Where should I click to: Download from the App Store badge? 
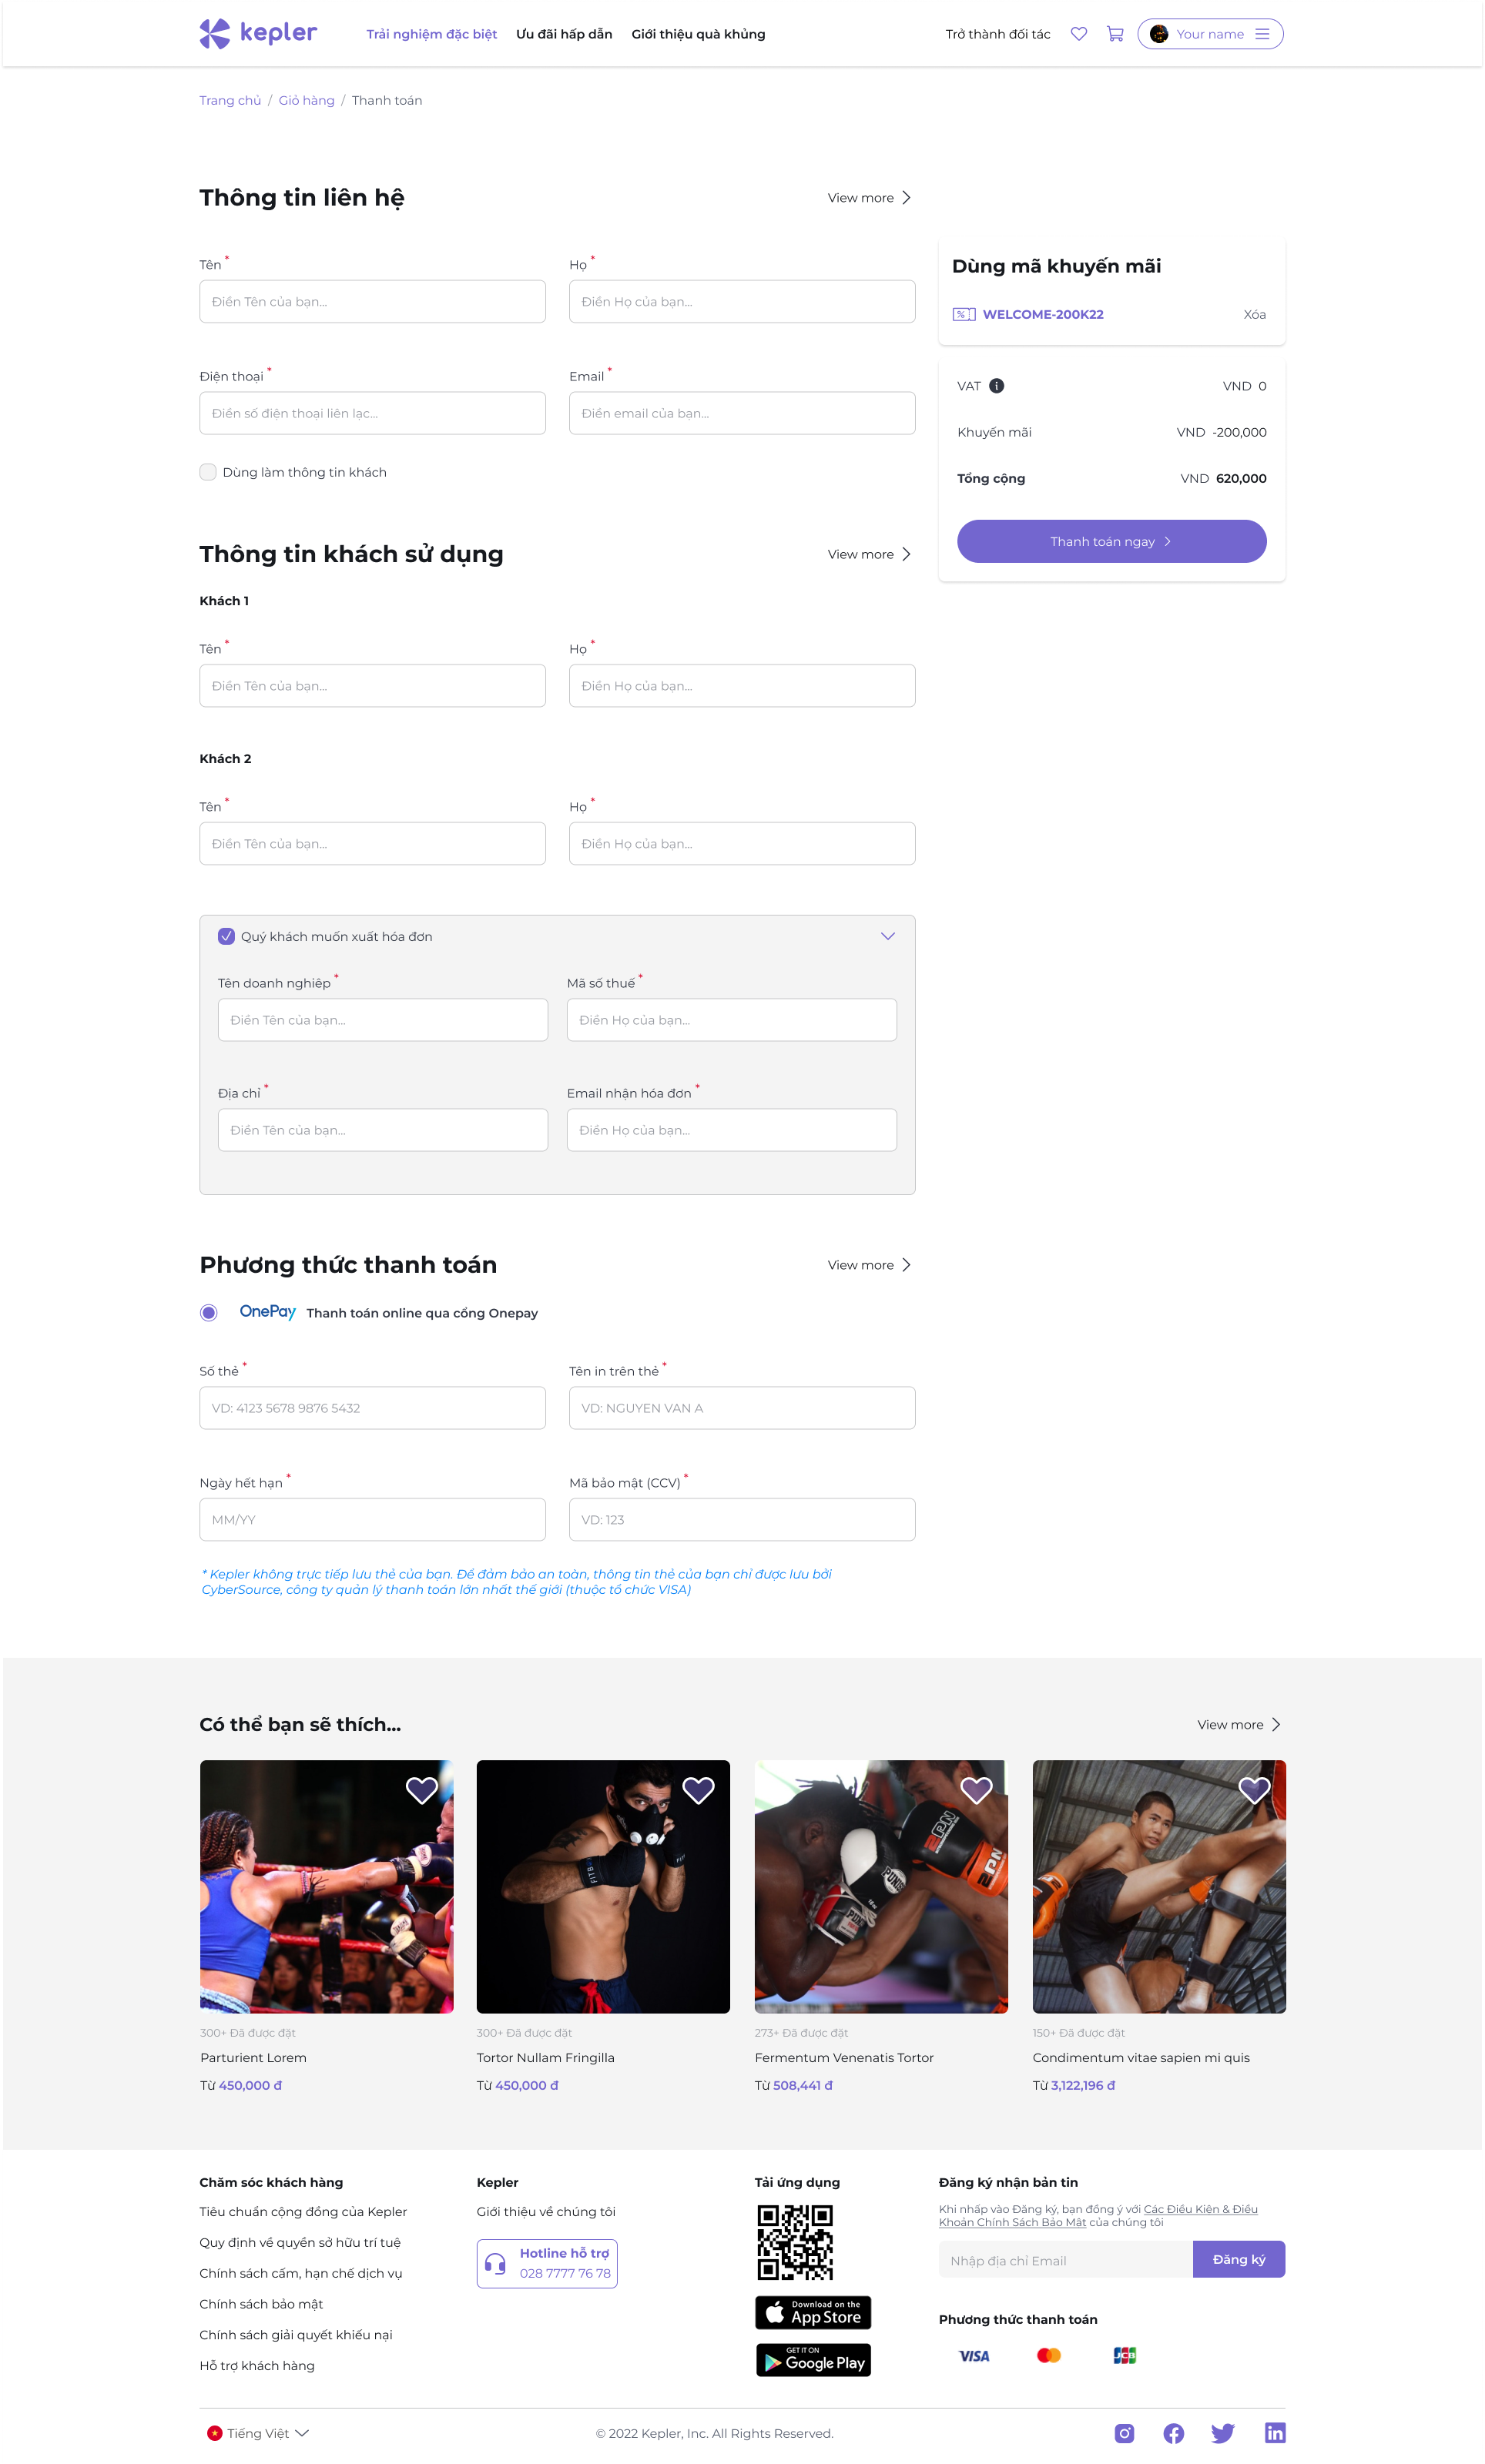point(813,2312)
